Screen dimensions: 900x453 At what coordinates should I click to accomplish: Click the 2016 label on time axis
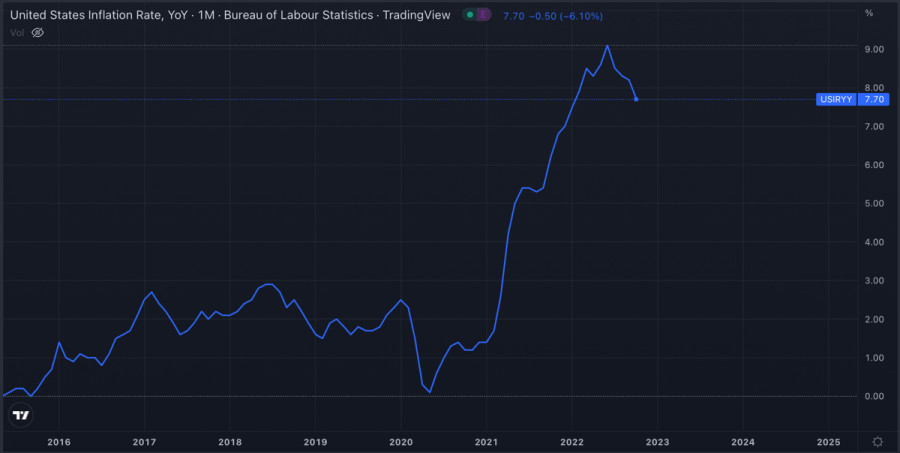pos(59,441)
